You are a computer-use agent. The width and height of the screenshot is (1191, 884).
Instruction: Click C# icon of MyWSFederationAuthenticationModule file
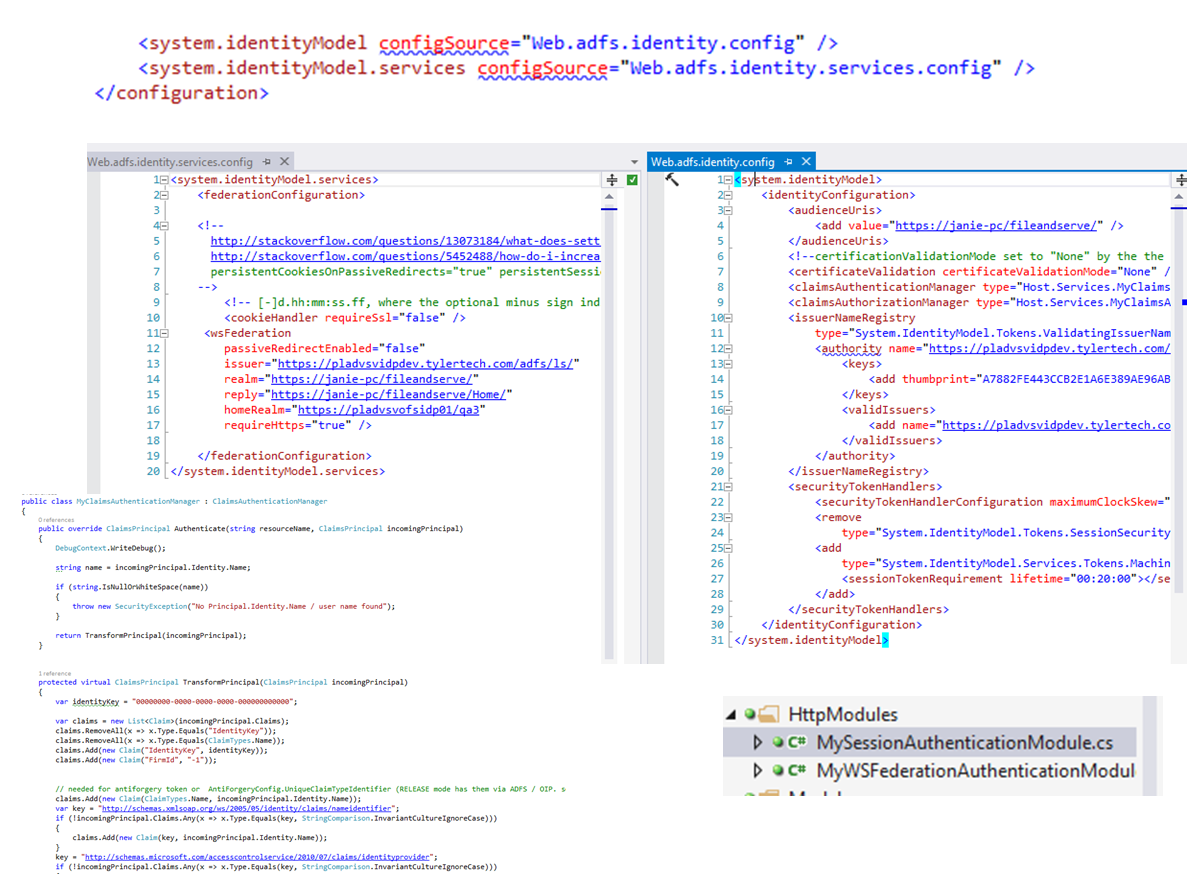coord(796,771)
